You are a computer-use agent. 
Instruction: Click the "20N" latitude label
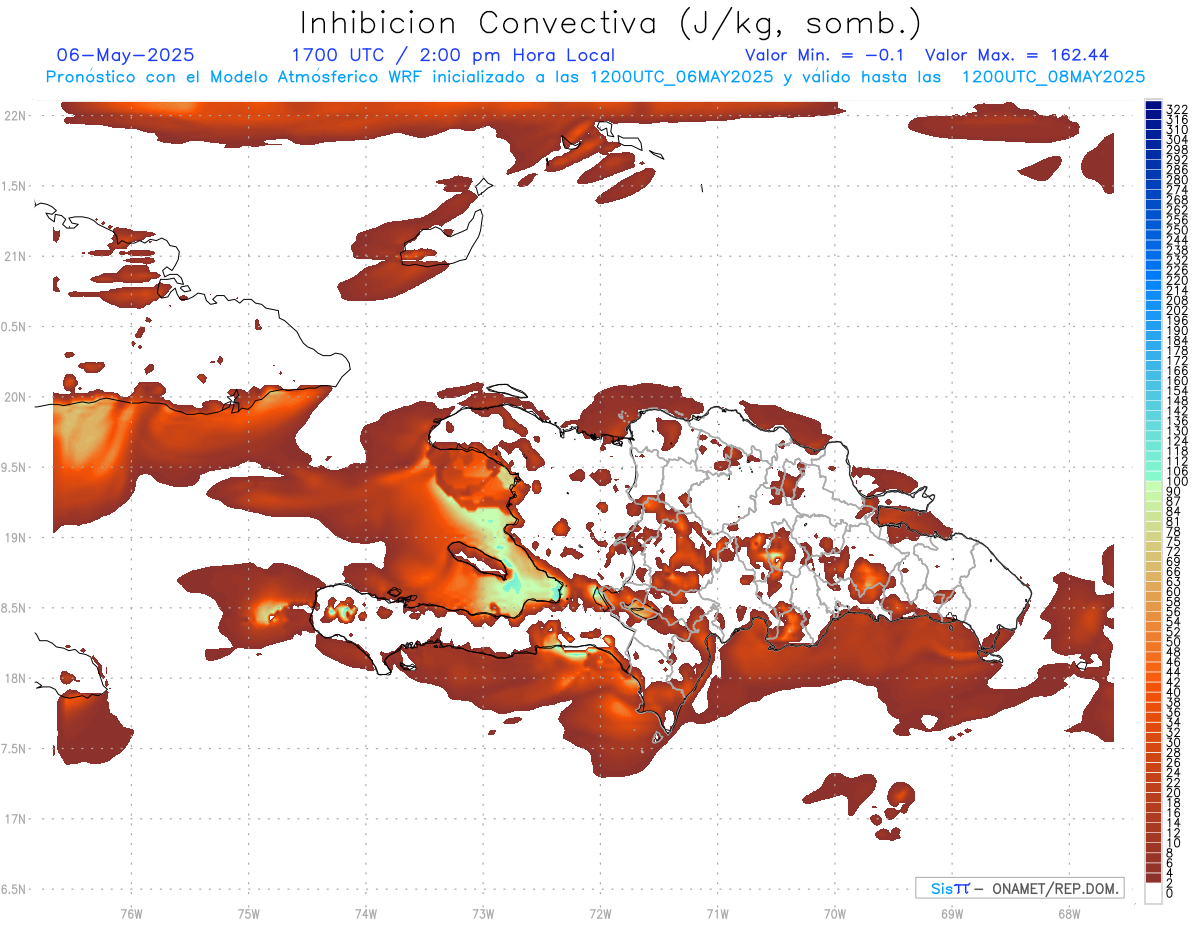pos(15,397)
